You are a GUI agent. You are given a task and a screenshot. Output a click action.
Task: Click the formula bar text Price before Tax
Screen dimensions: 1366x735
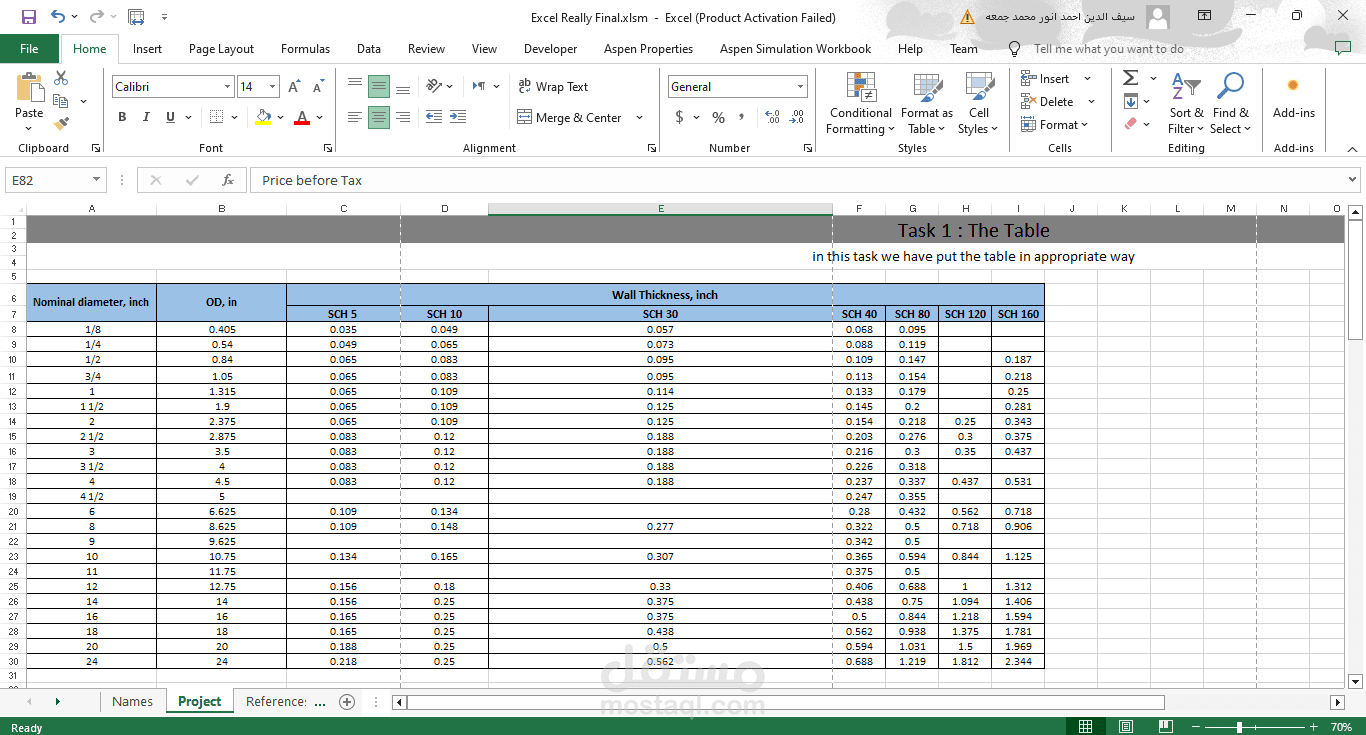[x=312, y=180]
